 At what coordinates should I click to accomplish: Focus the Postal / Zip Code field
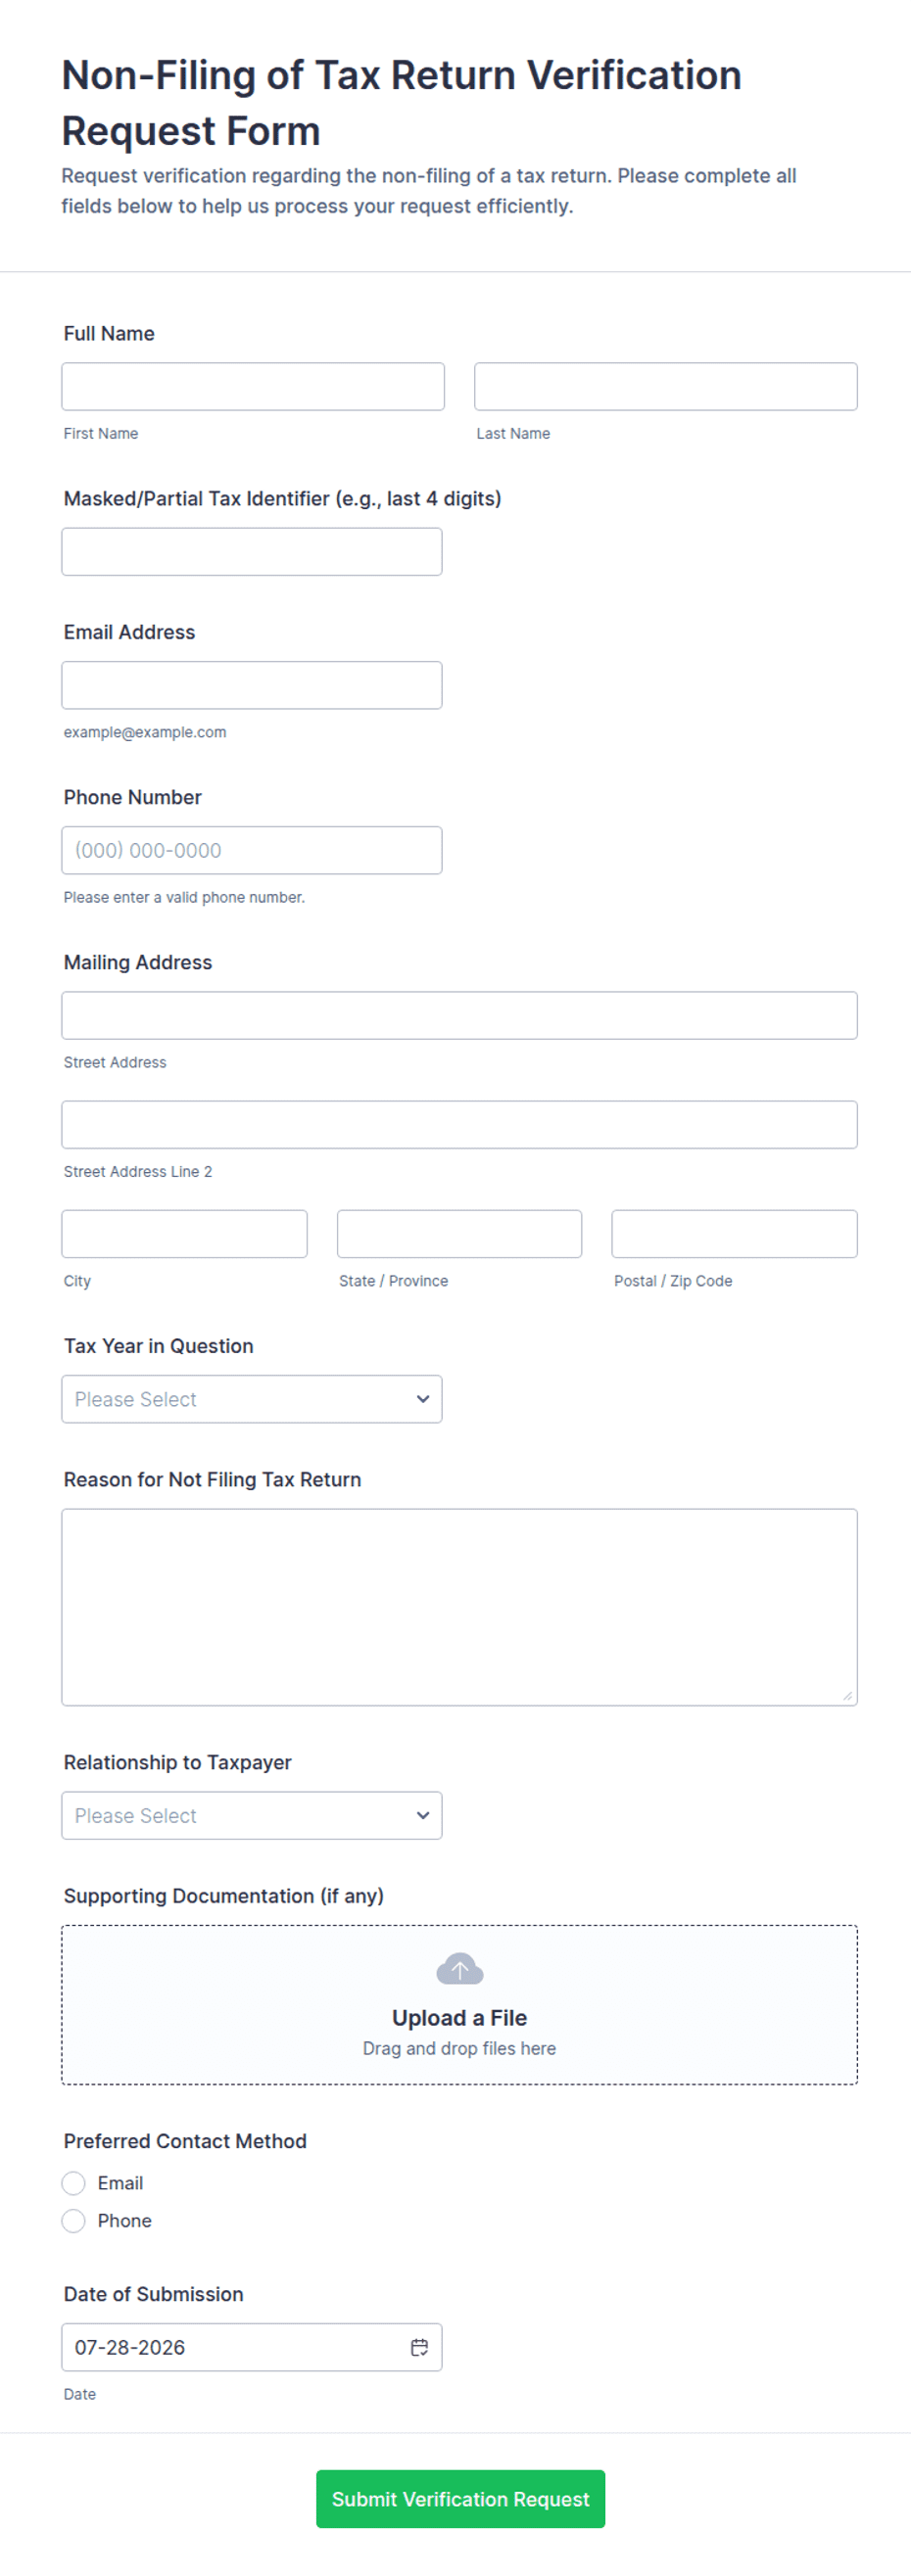click(x=734, y=1234)
